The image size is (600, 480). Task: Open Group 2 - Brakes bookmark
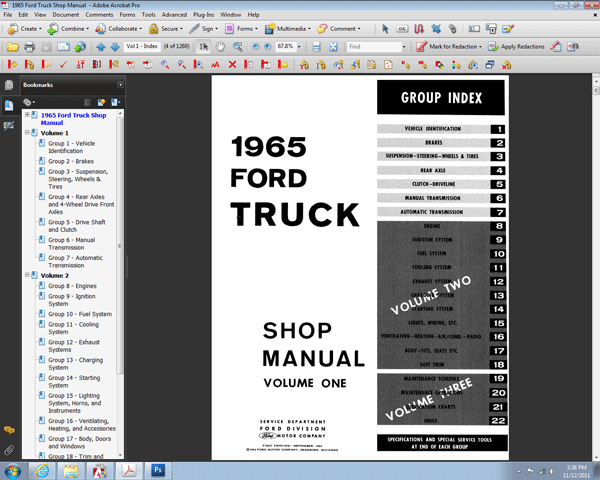71,161
